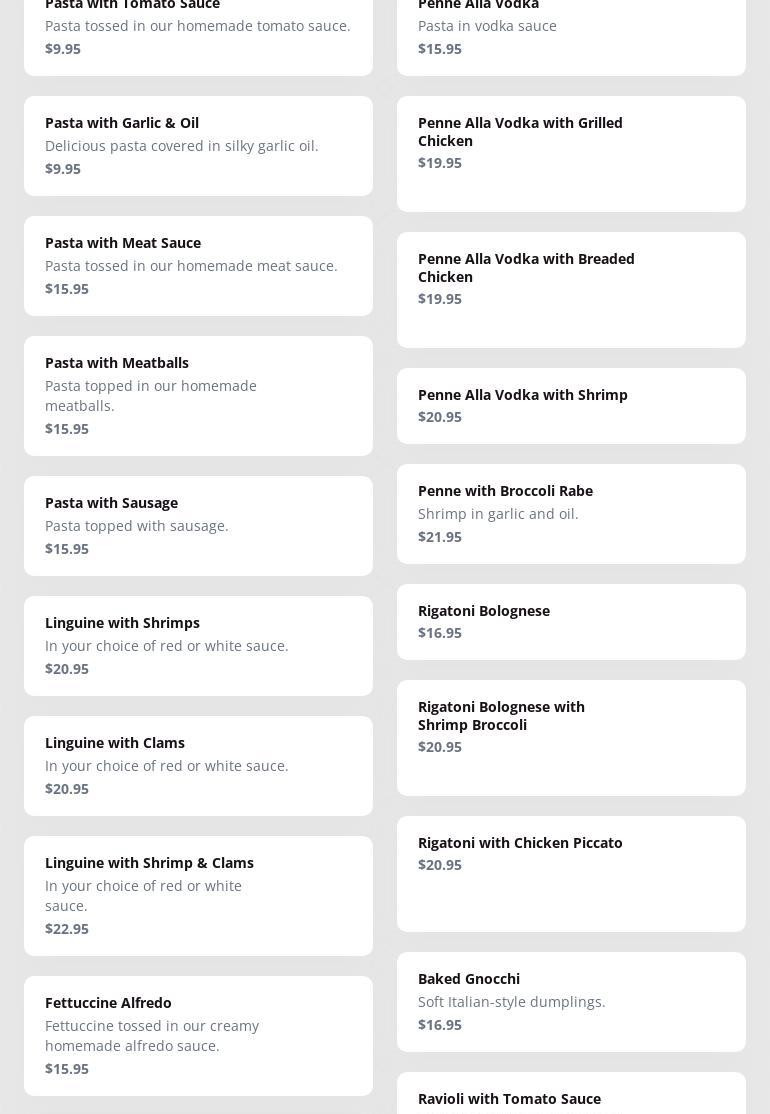Select Linguine with Shrimps dish
This screenshot has width=770, height=1114.
point(198,646)
